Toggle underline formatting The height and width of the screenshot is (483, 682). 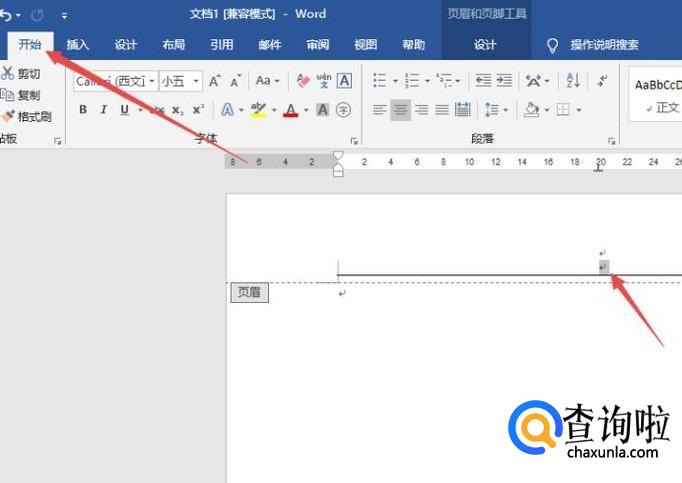coord(124,110)
